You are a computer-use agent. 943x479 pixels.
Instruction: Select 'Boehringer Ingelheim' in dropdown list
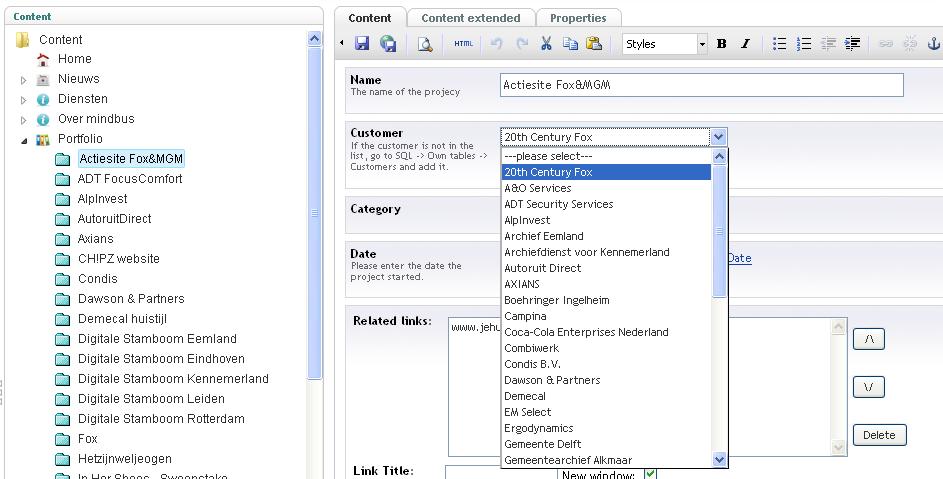click(x=606, y=300)
